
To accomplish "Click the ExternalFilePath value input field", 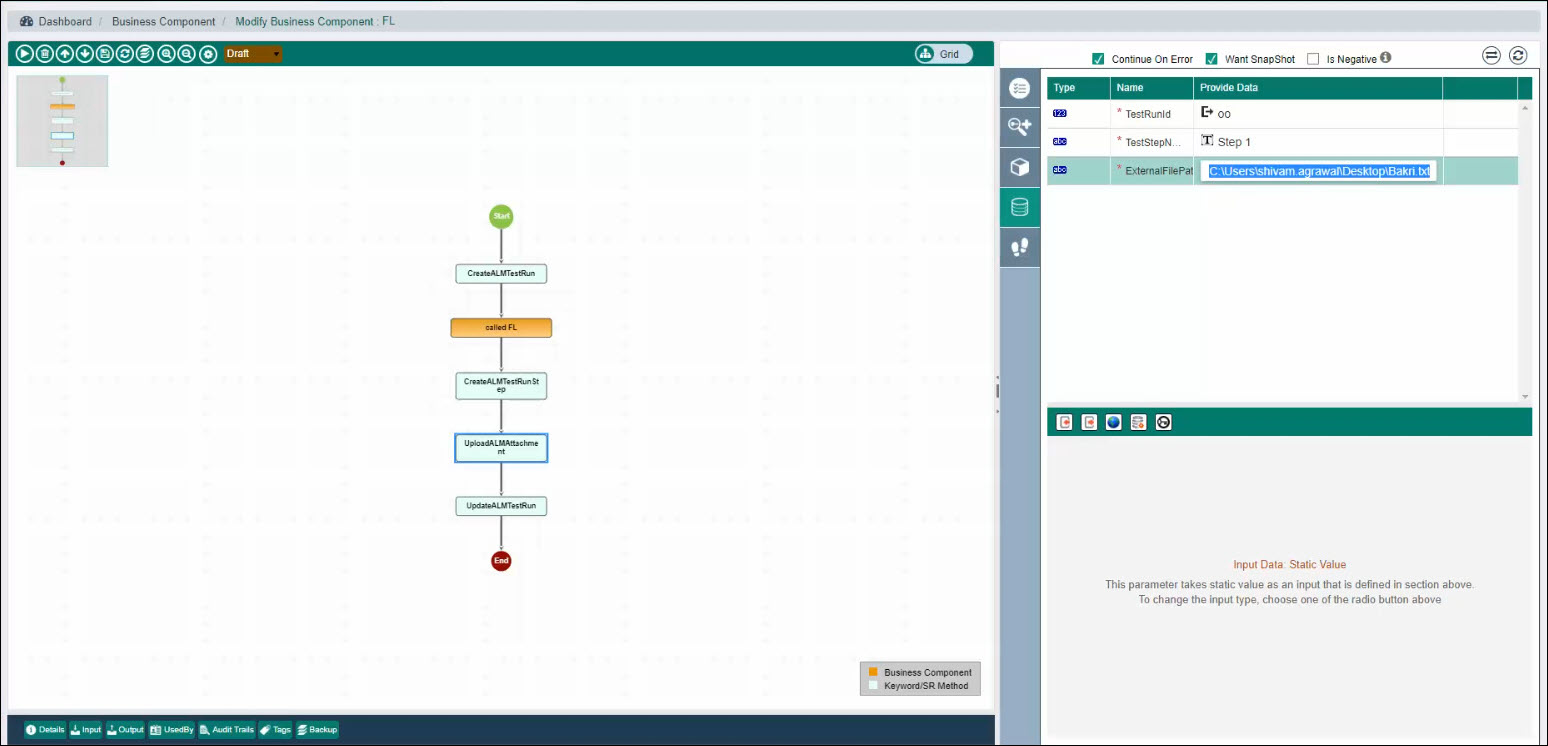I will coord(1318,172).
